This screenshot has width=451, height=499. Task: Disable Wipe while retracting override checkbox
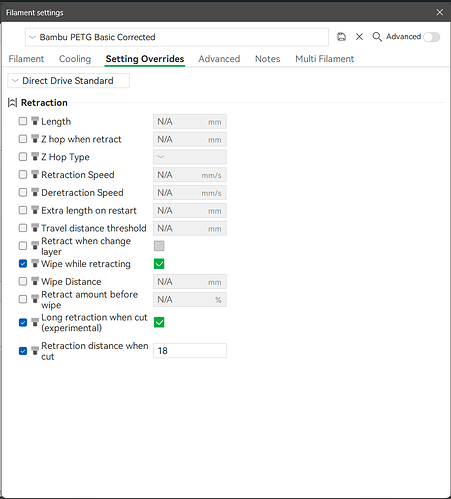(23, 264)
